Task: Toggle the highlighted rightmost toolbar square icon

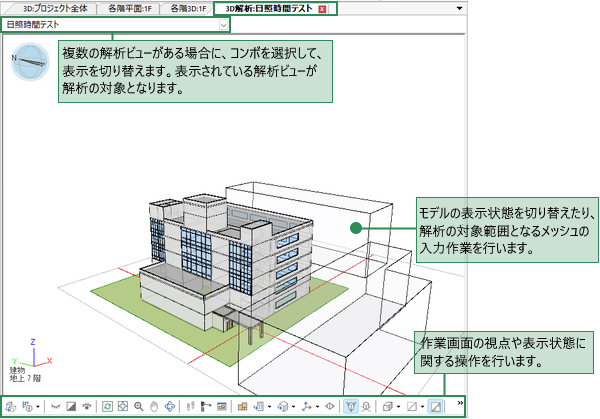Action: click(436, 406)
